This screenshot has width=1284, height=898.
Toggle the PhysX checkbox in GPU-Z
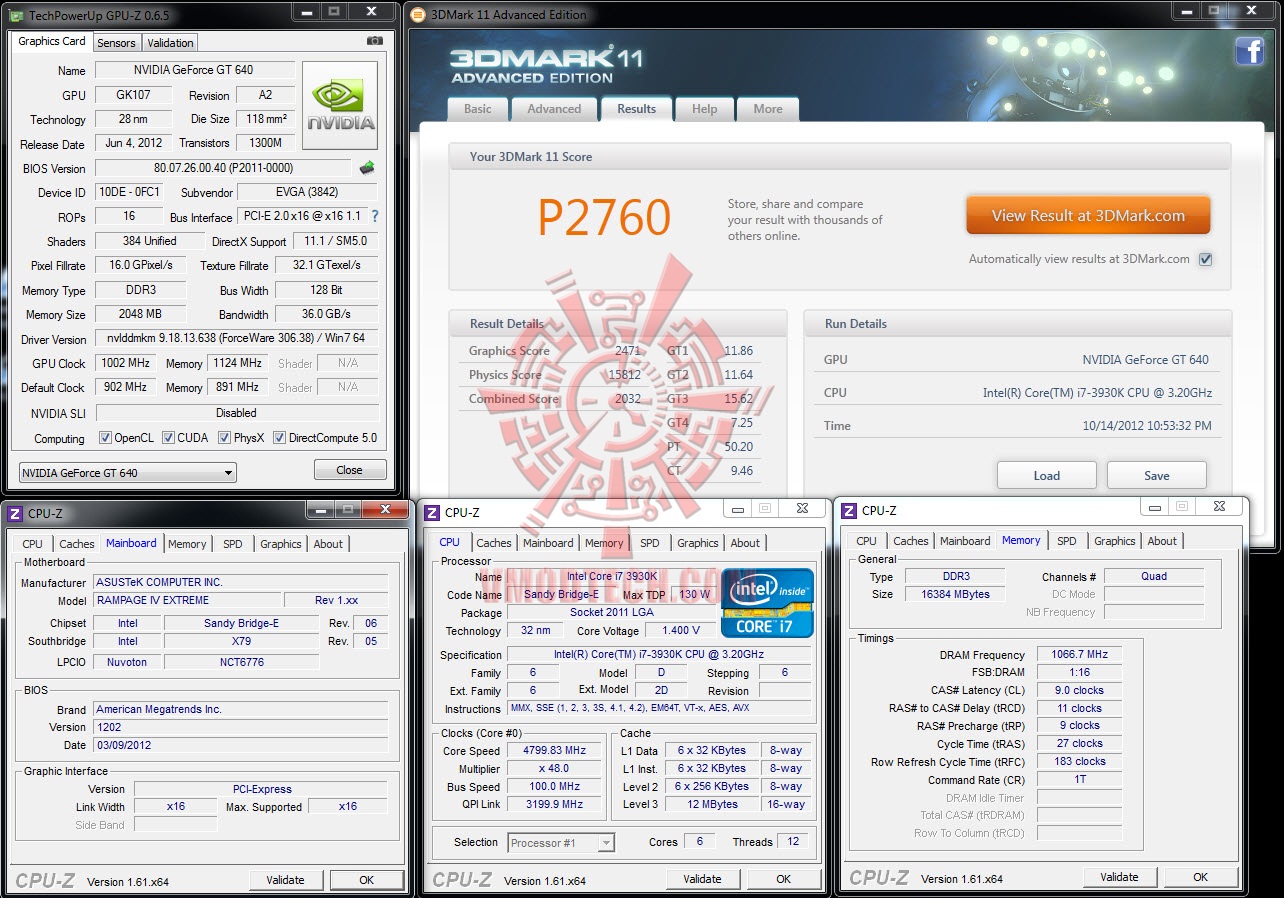tap(224, 438)
